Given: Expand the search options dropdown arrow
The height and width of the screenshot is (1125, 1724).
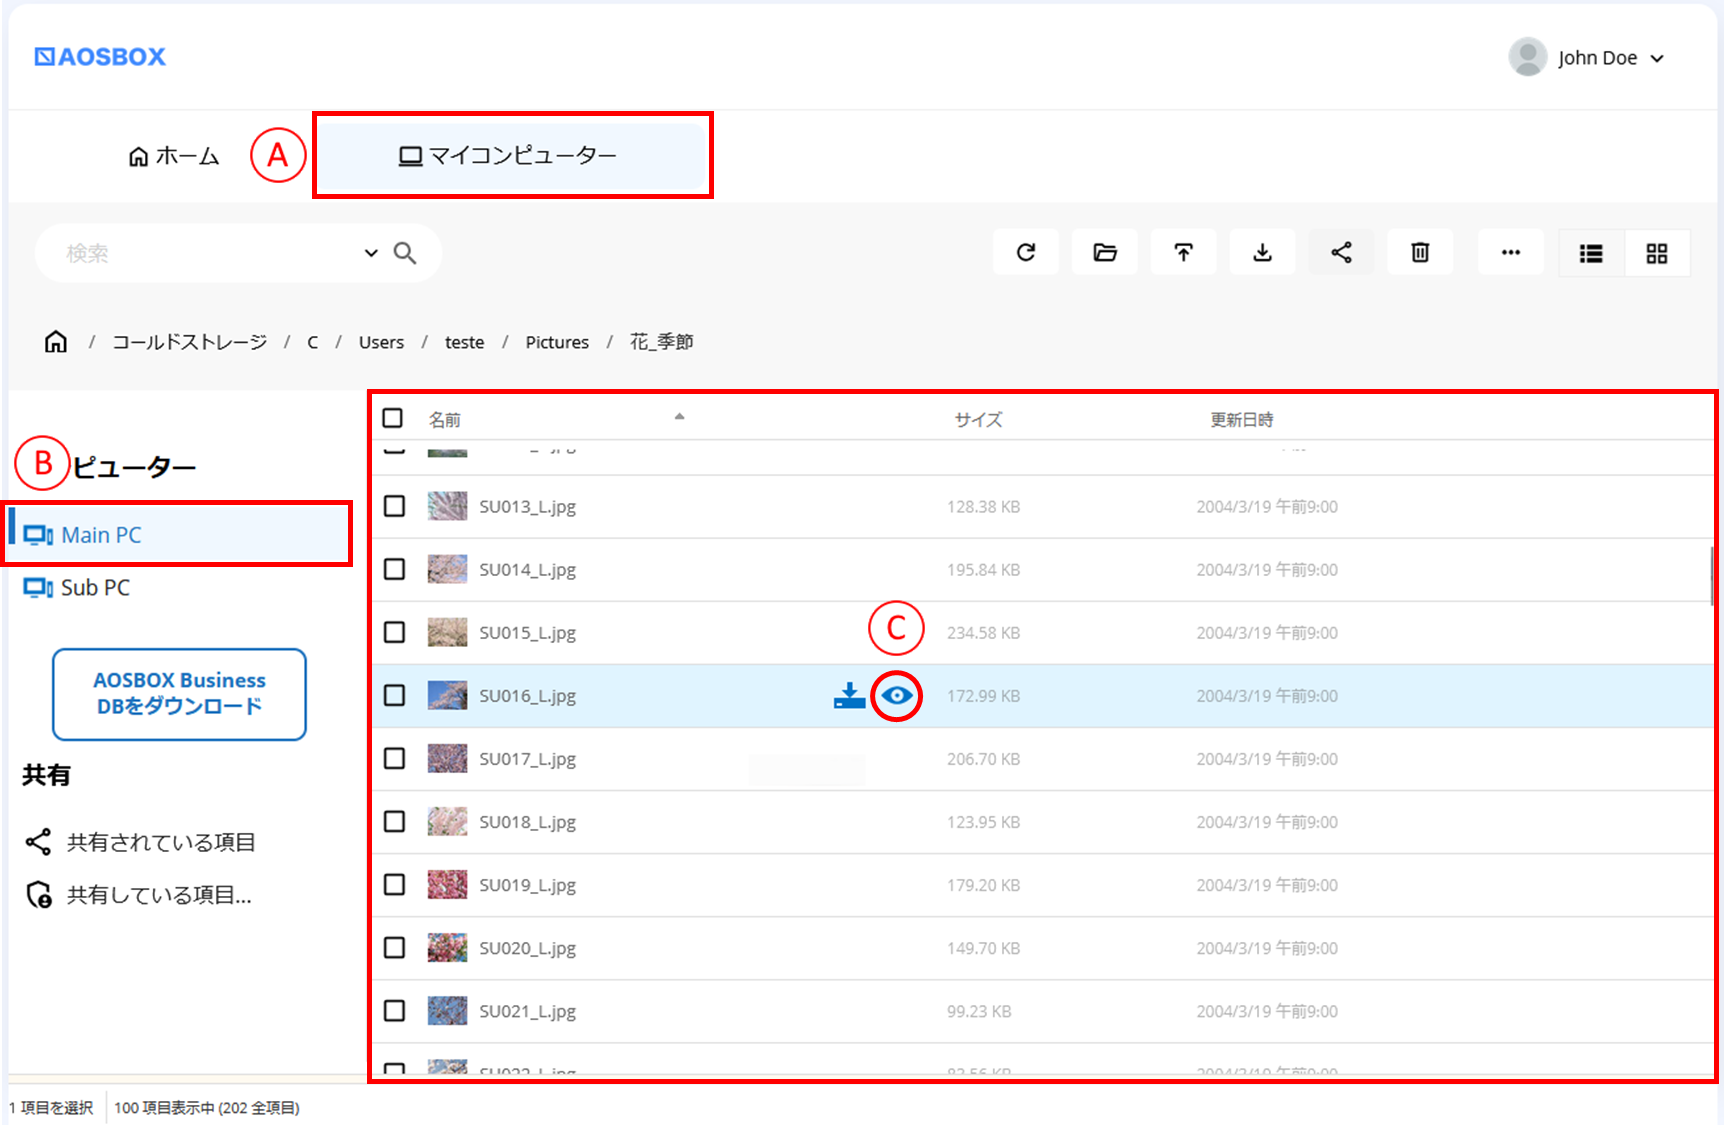Looking at the screenshot, I should click(x=371, y=253).
